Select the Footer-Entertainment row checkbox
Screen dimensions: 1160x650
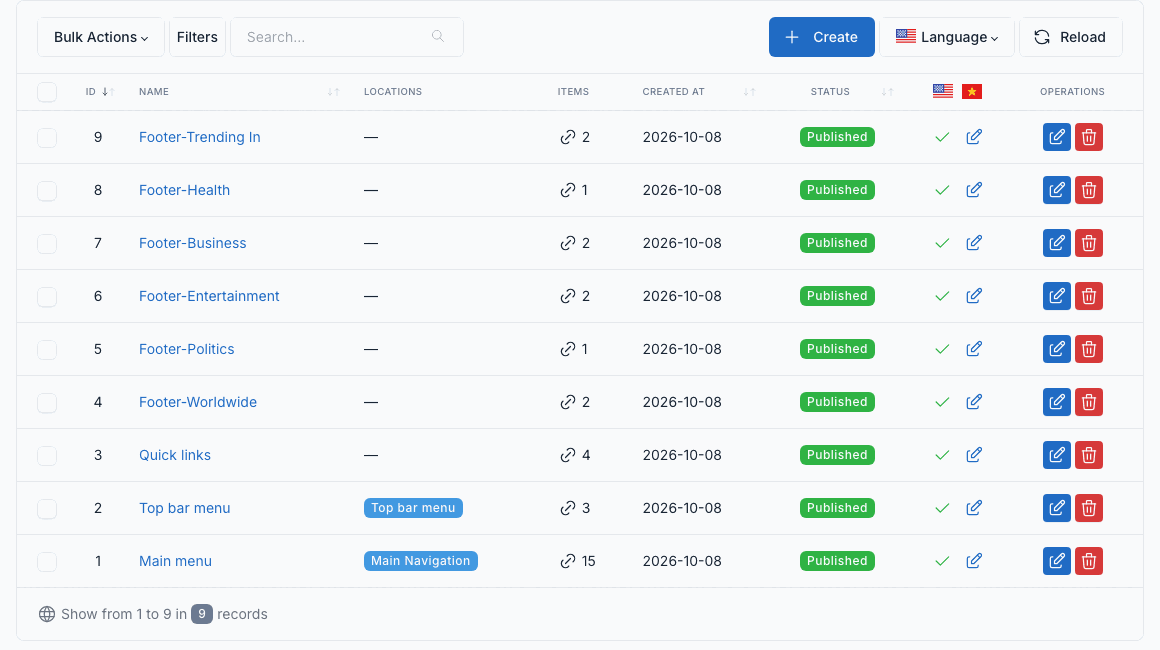coord(47,297)
